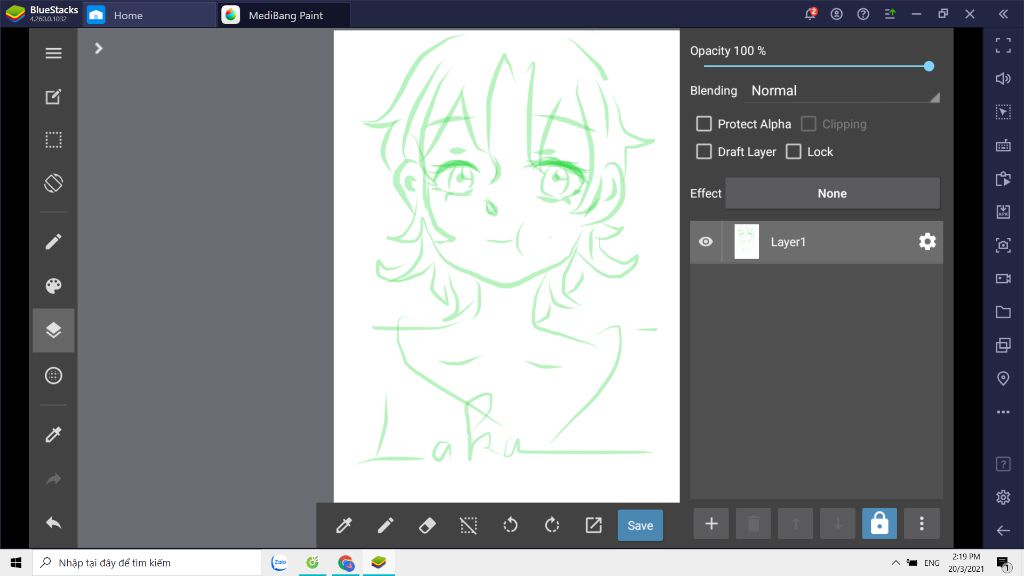Open the Effect None selector
This screenshot has width=1024, height=576.
click(x=832, y=193)
